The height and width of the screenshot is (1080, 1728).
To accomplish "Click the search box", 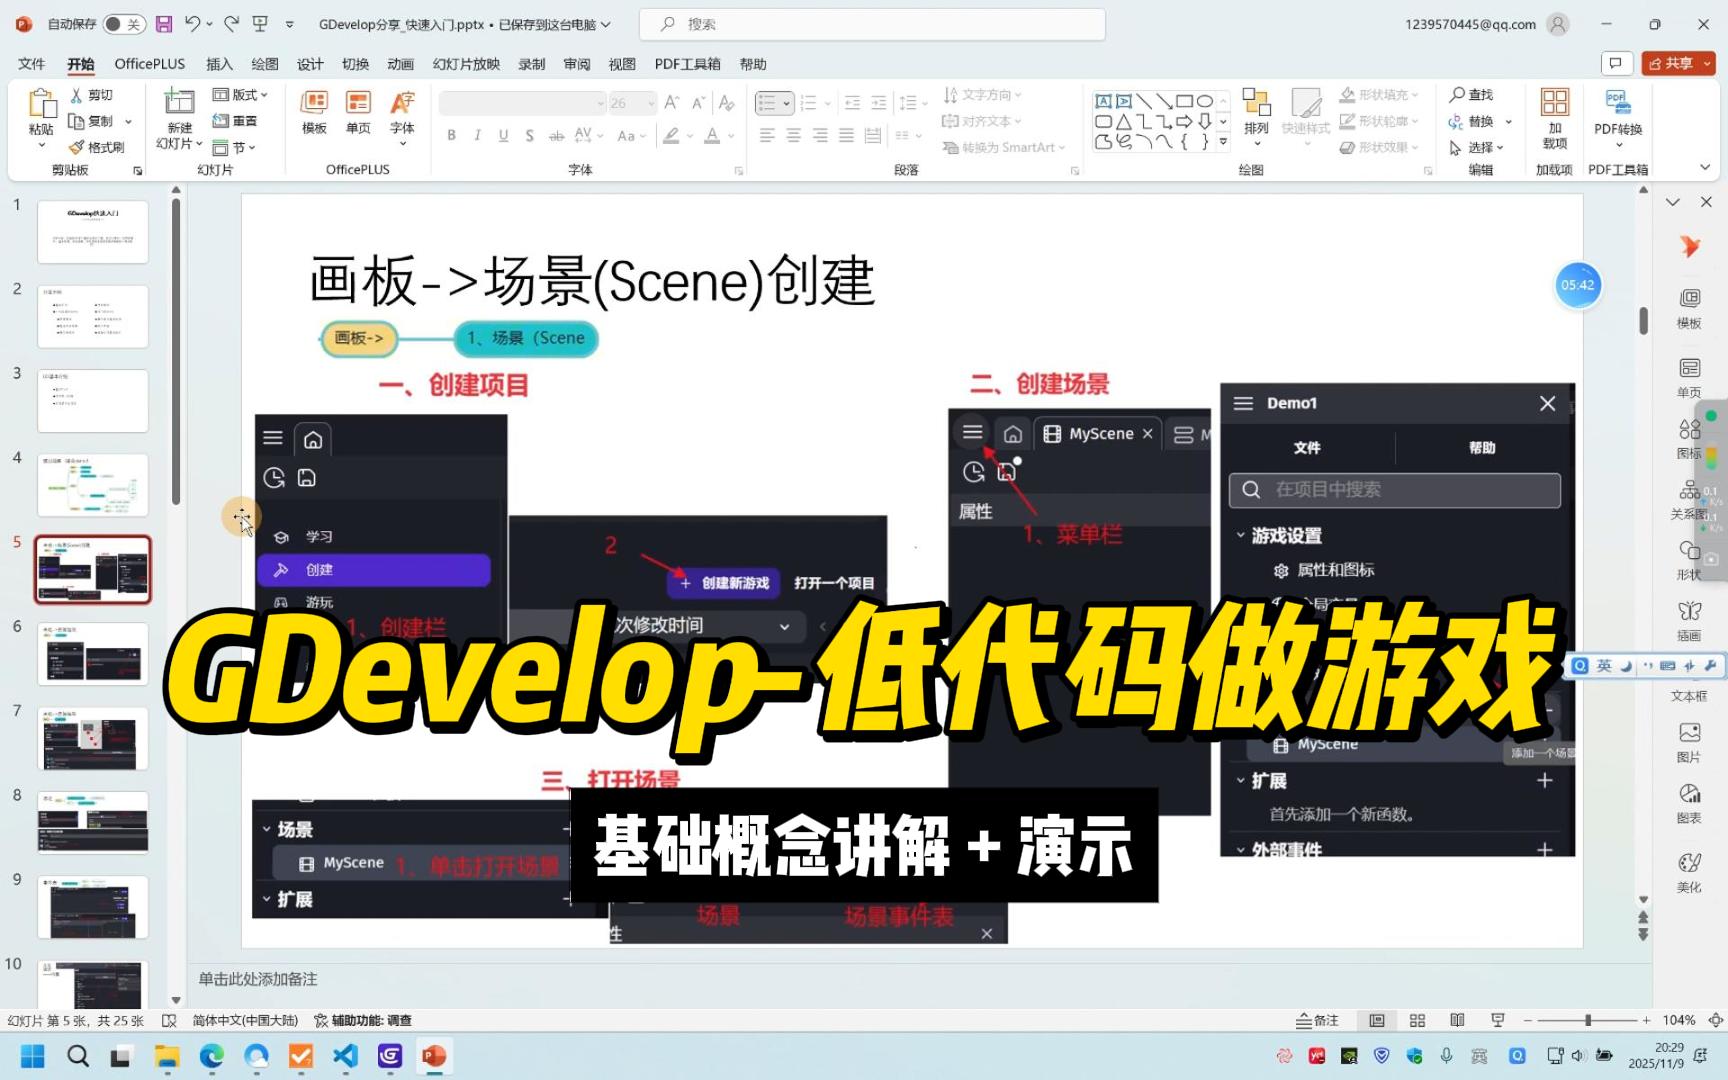I will click(x=872, y=24).
